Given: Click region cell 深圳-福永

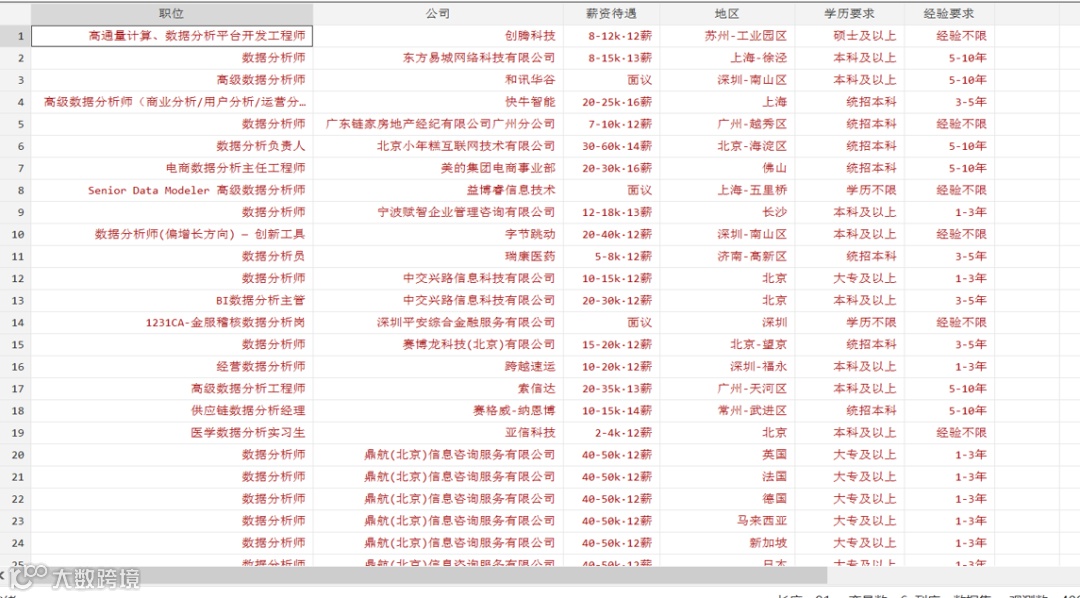Looking at the screenshot, I should [727, 367].
